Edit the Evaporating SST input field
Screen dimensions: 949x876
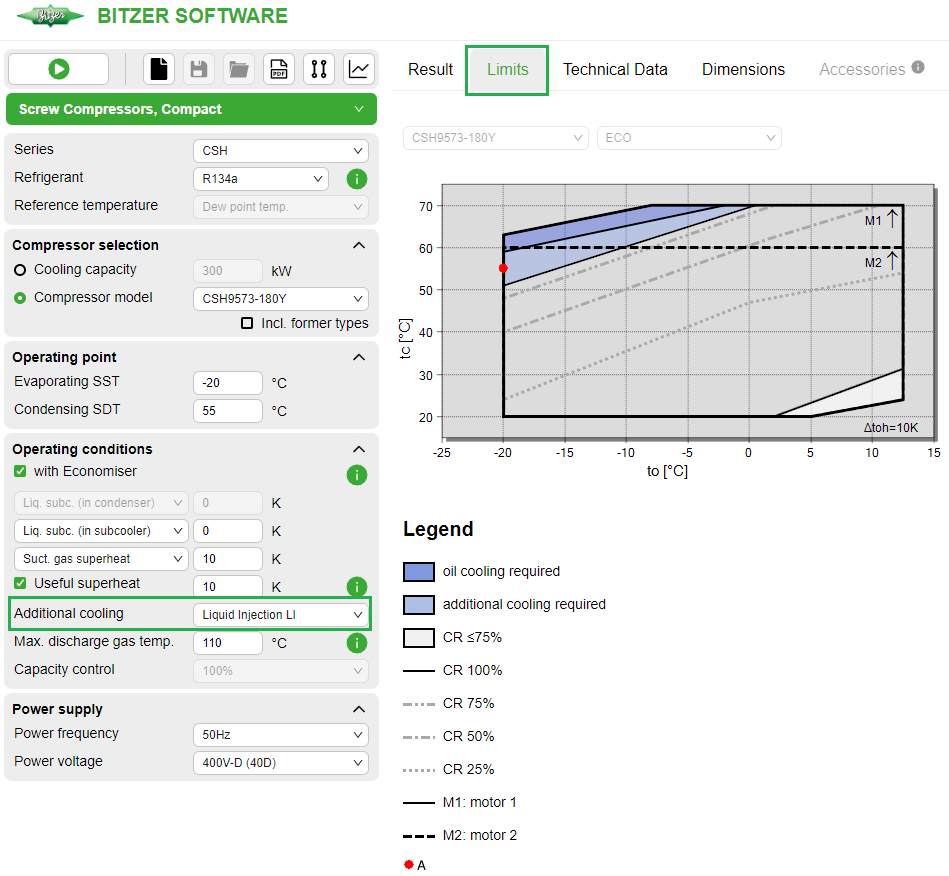pos(227,382)
